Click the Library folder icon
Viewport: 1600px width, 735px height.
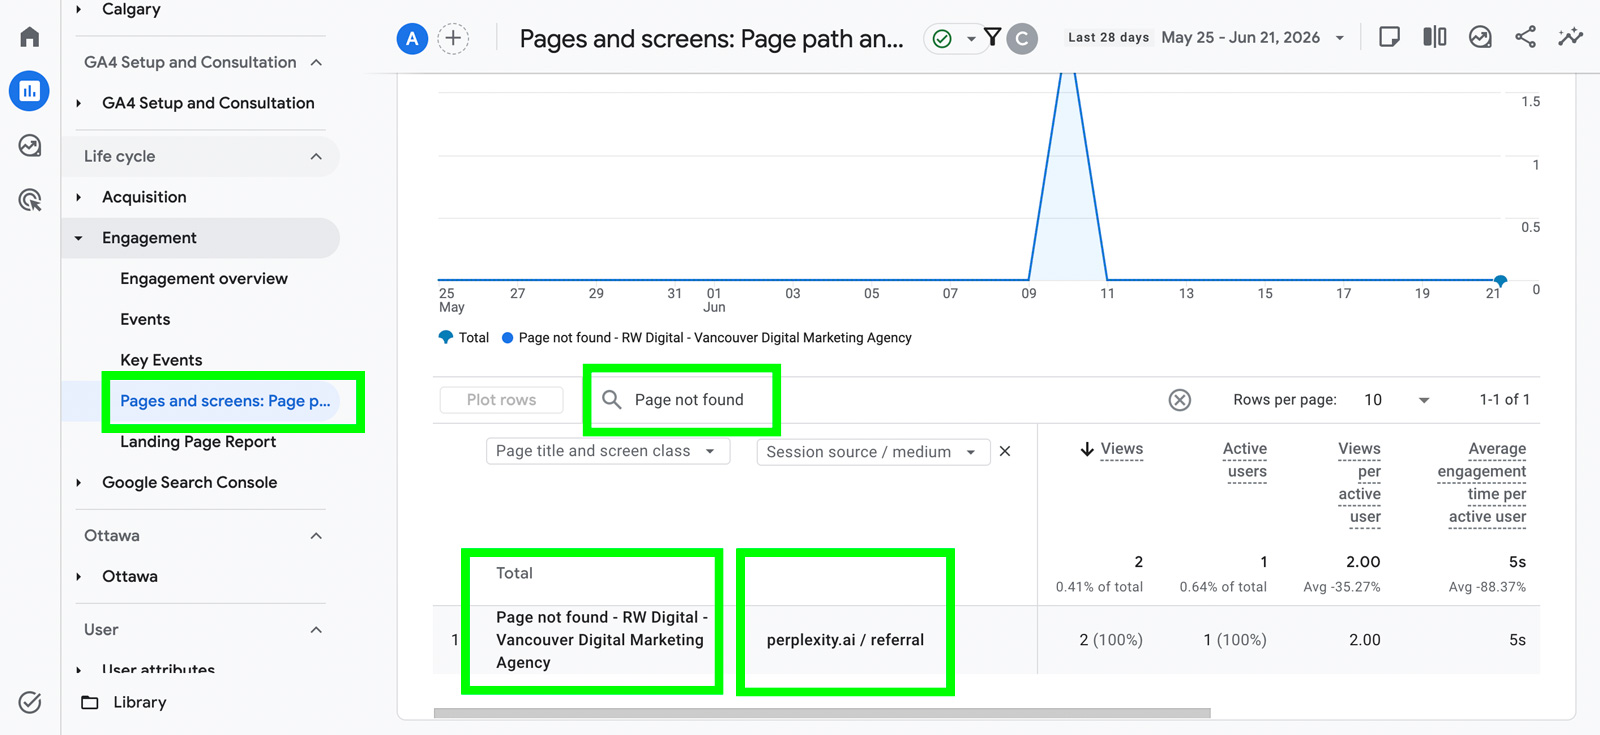pyautogui.click(x=90, y=702)
